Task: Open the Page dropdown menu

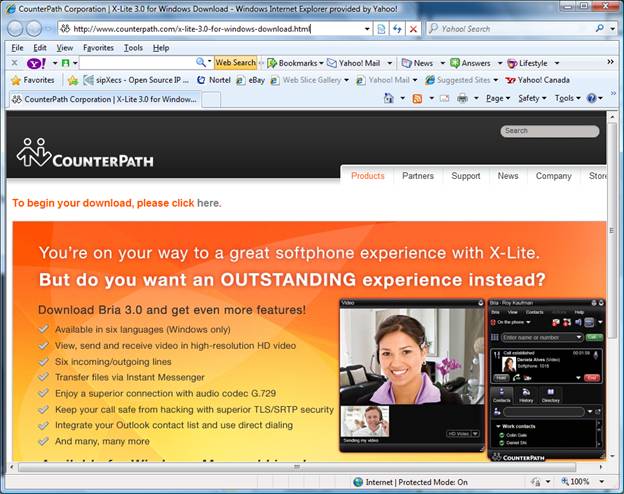Action: [498, 98]
